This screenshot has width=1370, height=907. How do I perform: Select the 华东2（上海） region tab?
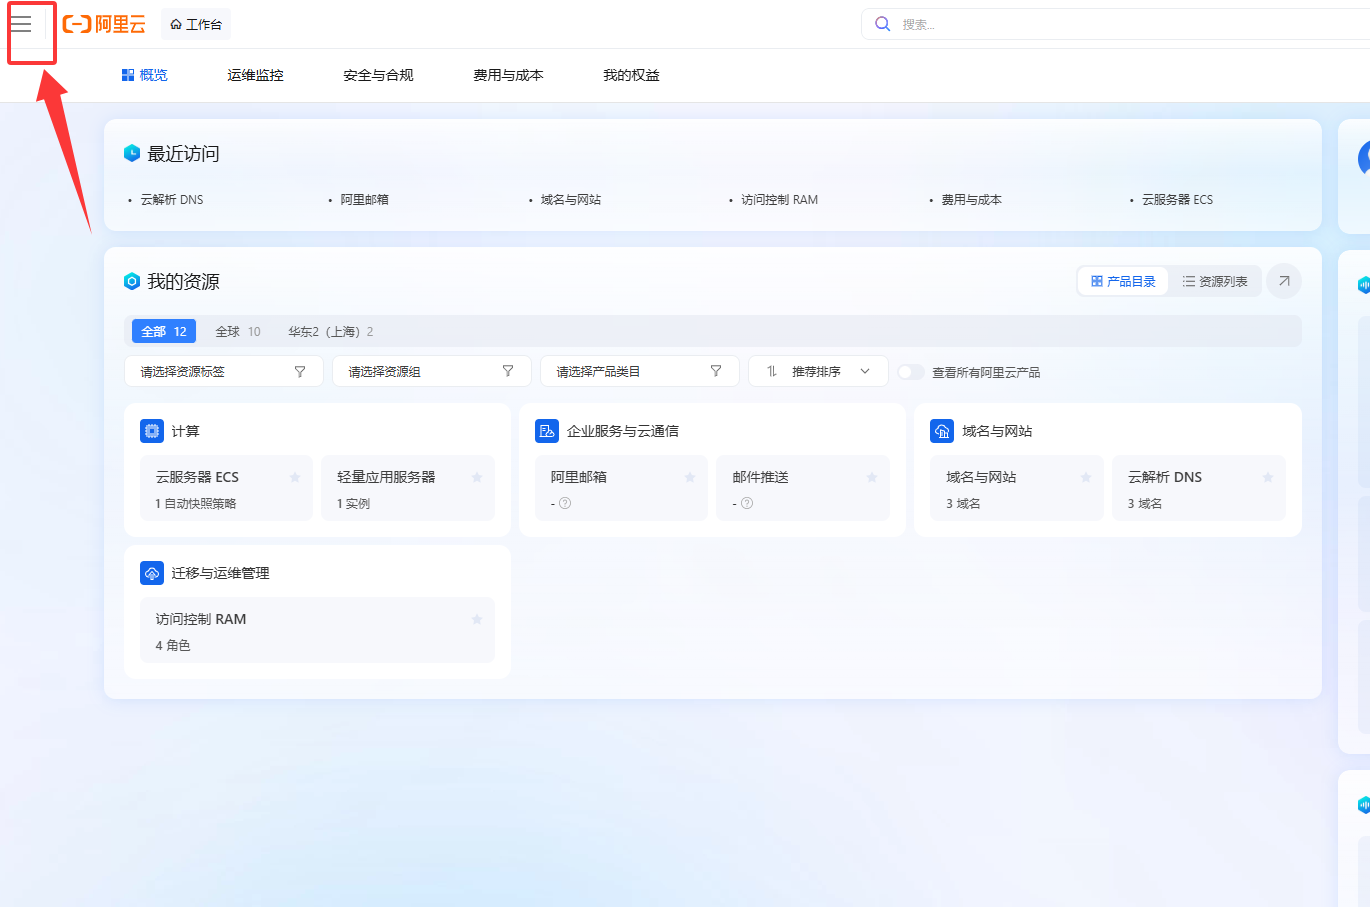coord(330,332)
